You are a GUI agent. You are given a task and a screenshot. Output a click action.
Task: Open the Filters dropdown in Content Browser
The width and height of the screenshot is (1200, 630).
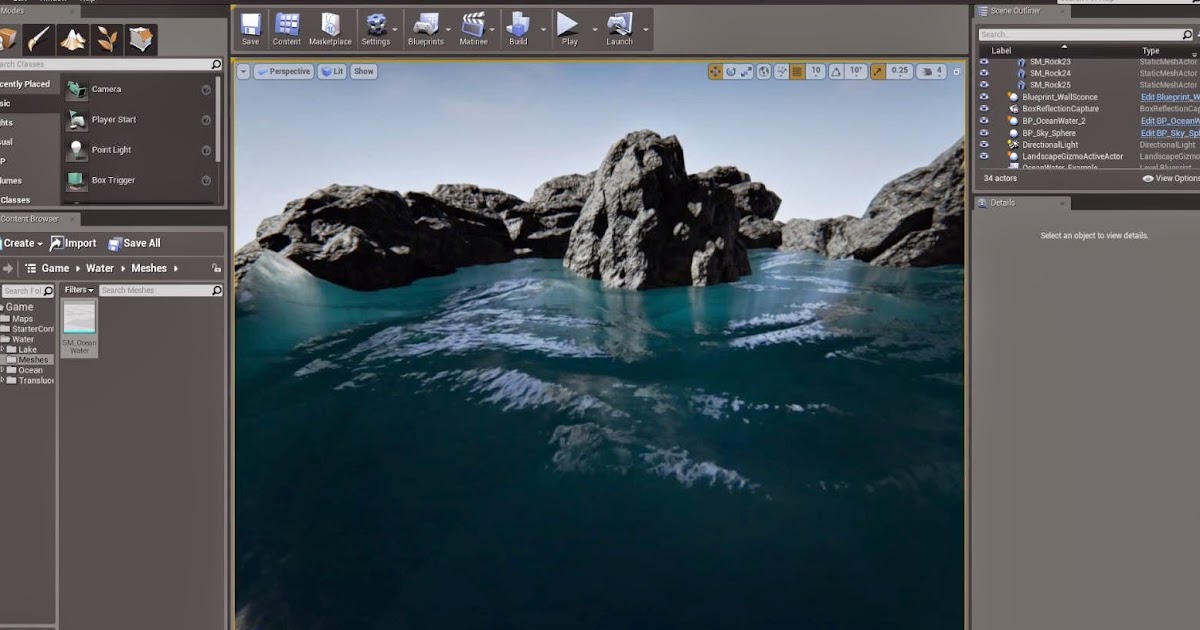click(x=77, y=289)
